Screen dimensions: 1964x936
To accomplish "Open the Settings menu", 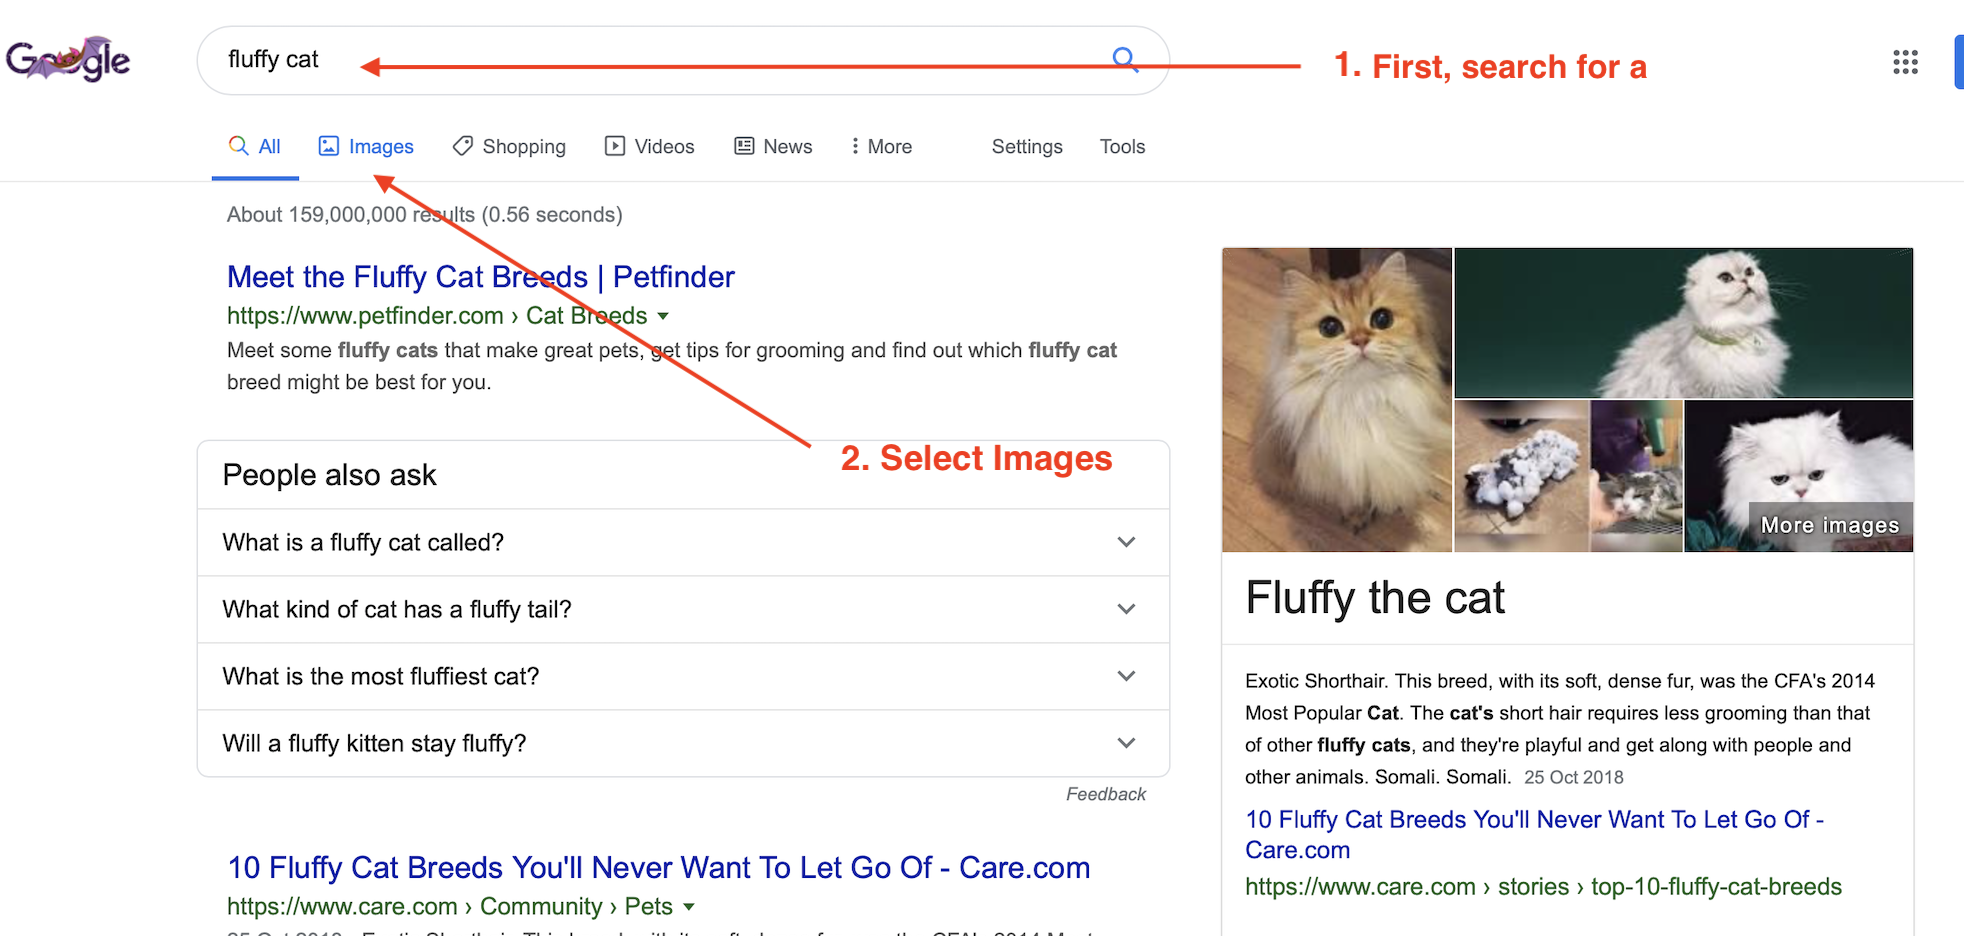I will (x=1027, y=147).
